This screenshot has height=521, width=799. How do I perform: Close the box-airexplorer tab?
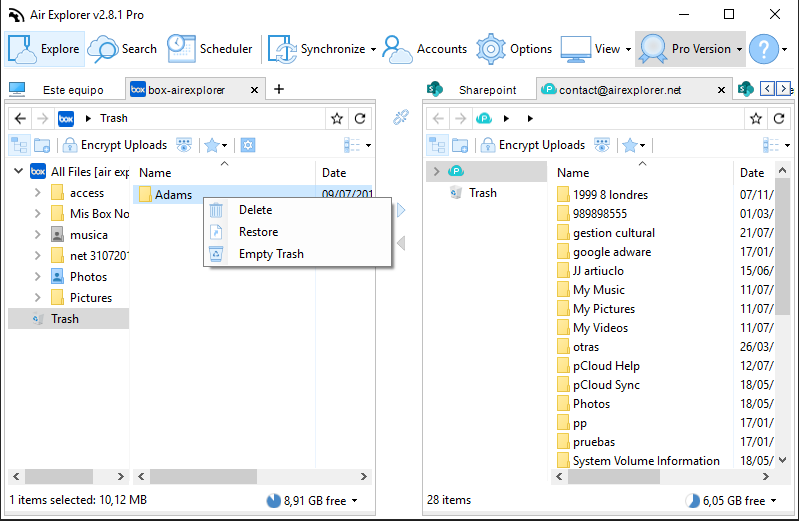pyautogui.click(x=254, y=90)
